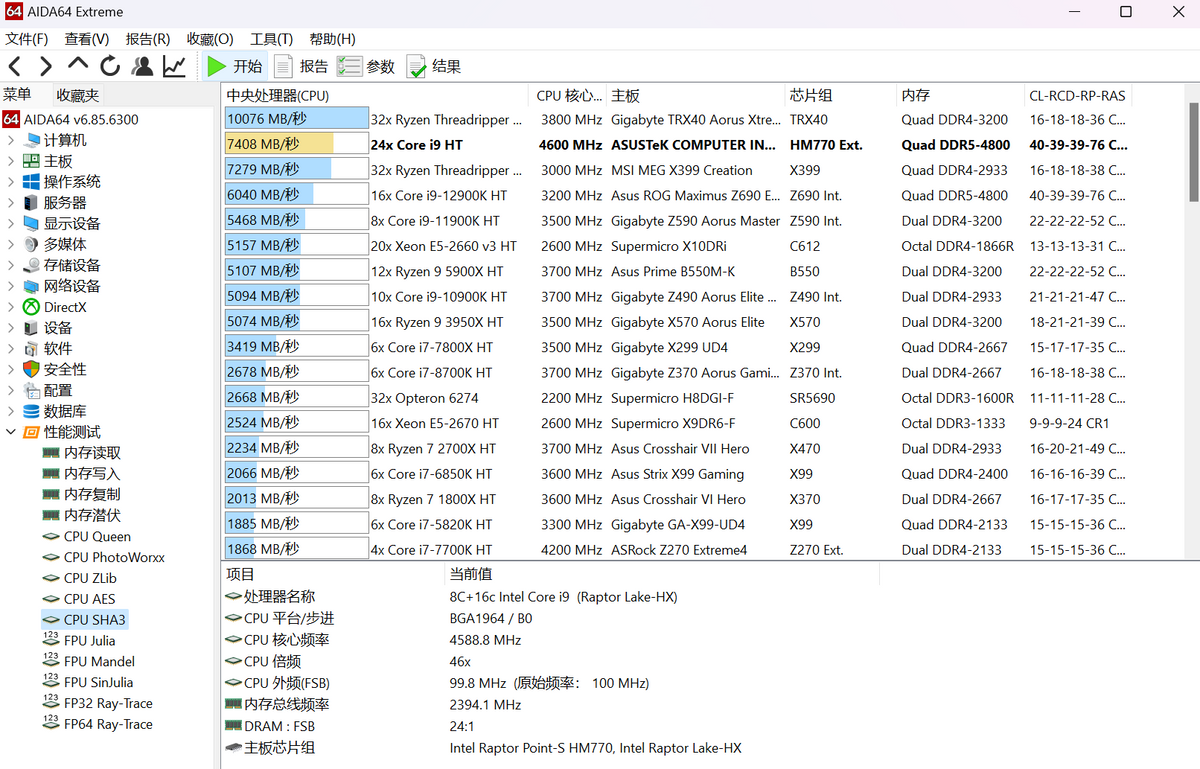Click the Forward navigation arrow
Viewport: 1200px width, 769px height.
click(46, 67)
